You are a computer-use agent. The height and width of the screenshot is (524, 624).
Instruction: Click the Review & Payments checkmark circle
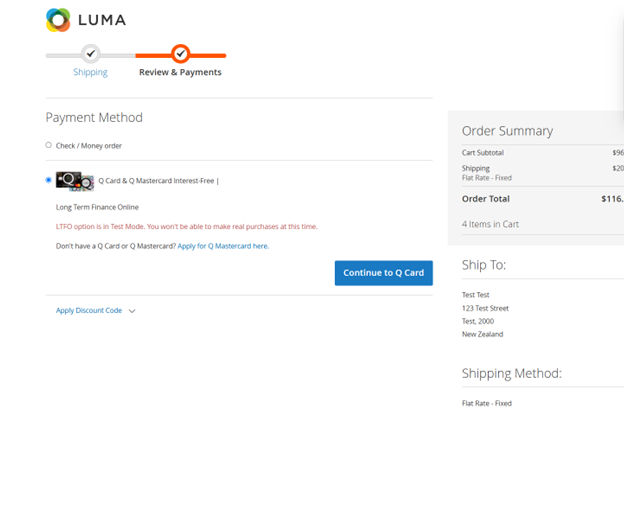(x=181, y=54)
